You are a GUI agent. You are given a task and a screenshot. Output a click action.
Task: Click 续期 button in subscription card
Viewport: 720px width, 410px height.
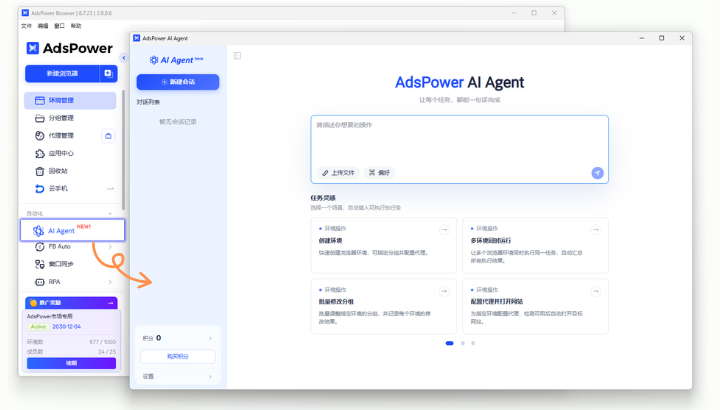coord(71,363)
